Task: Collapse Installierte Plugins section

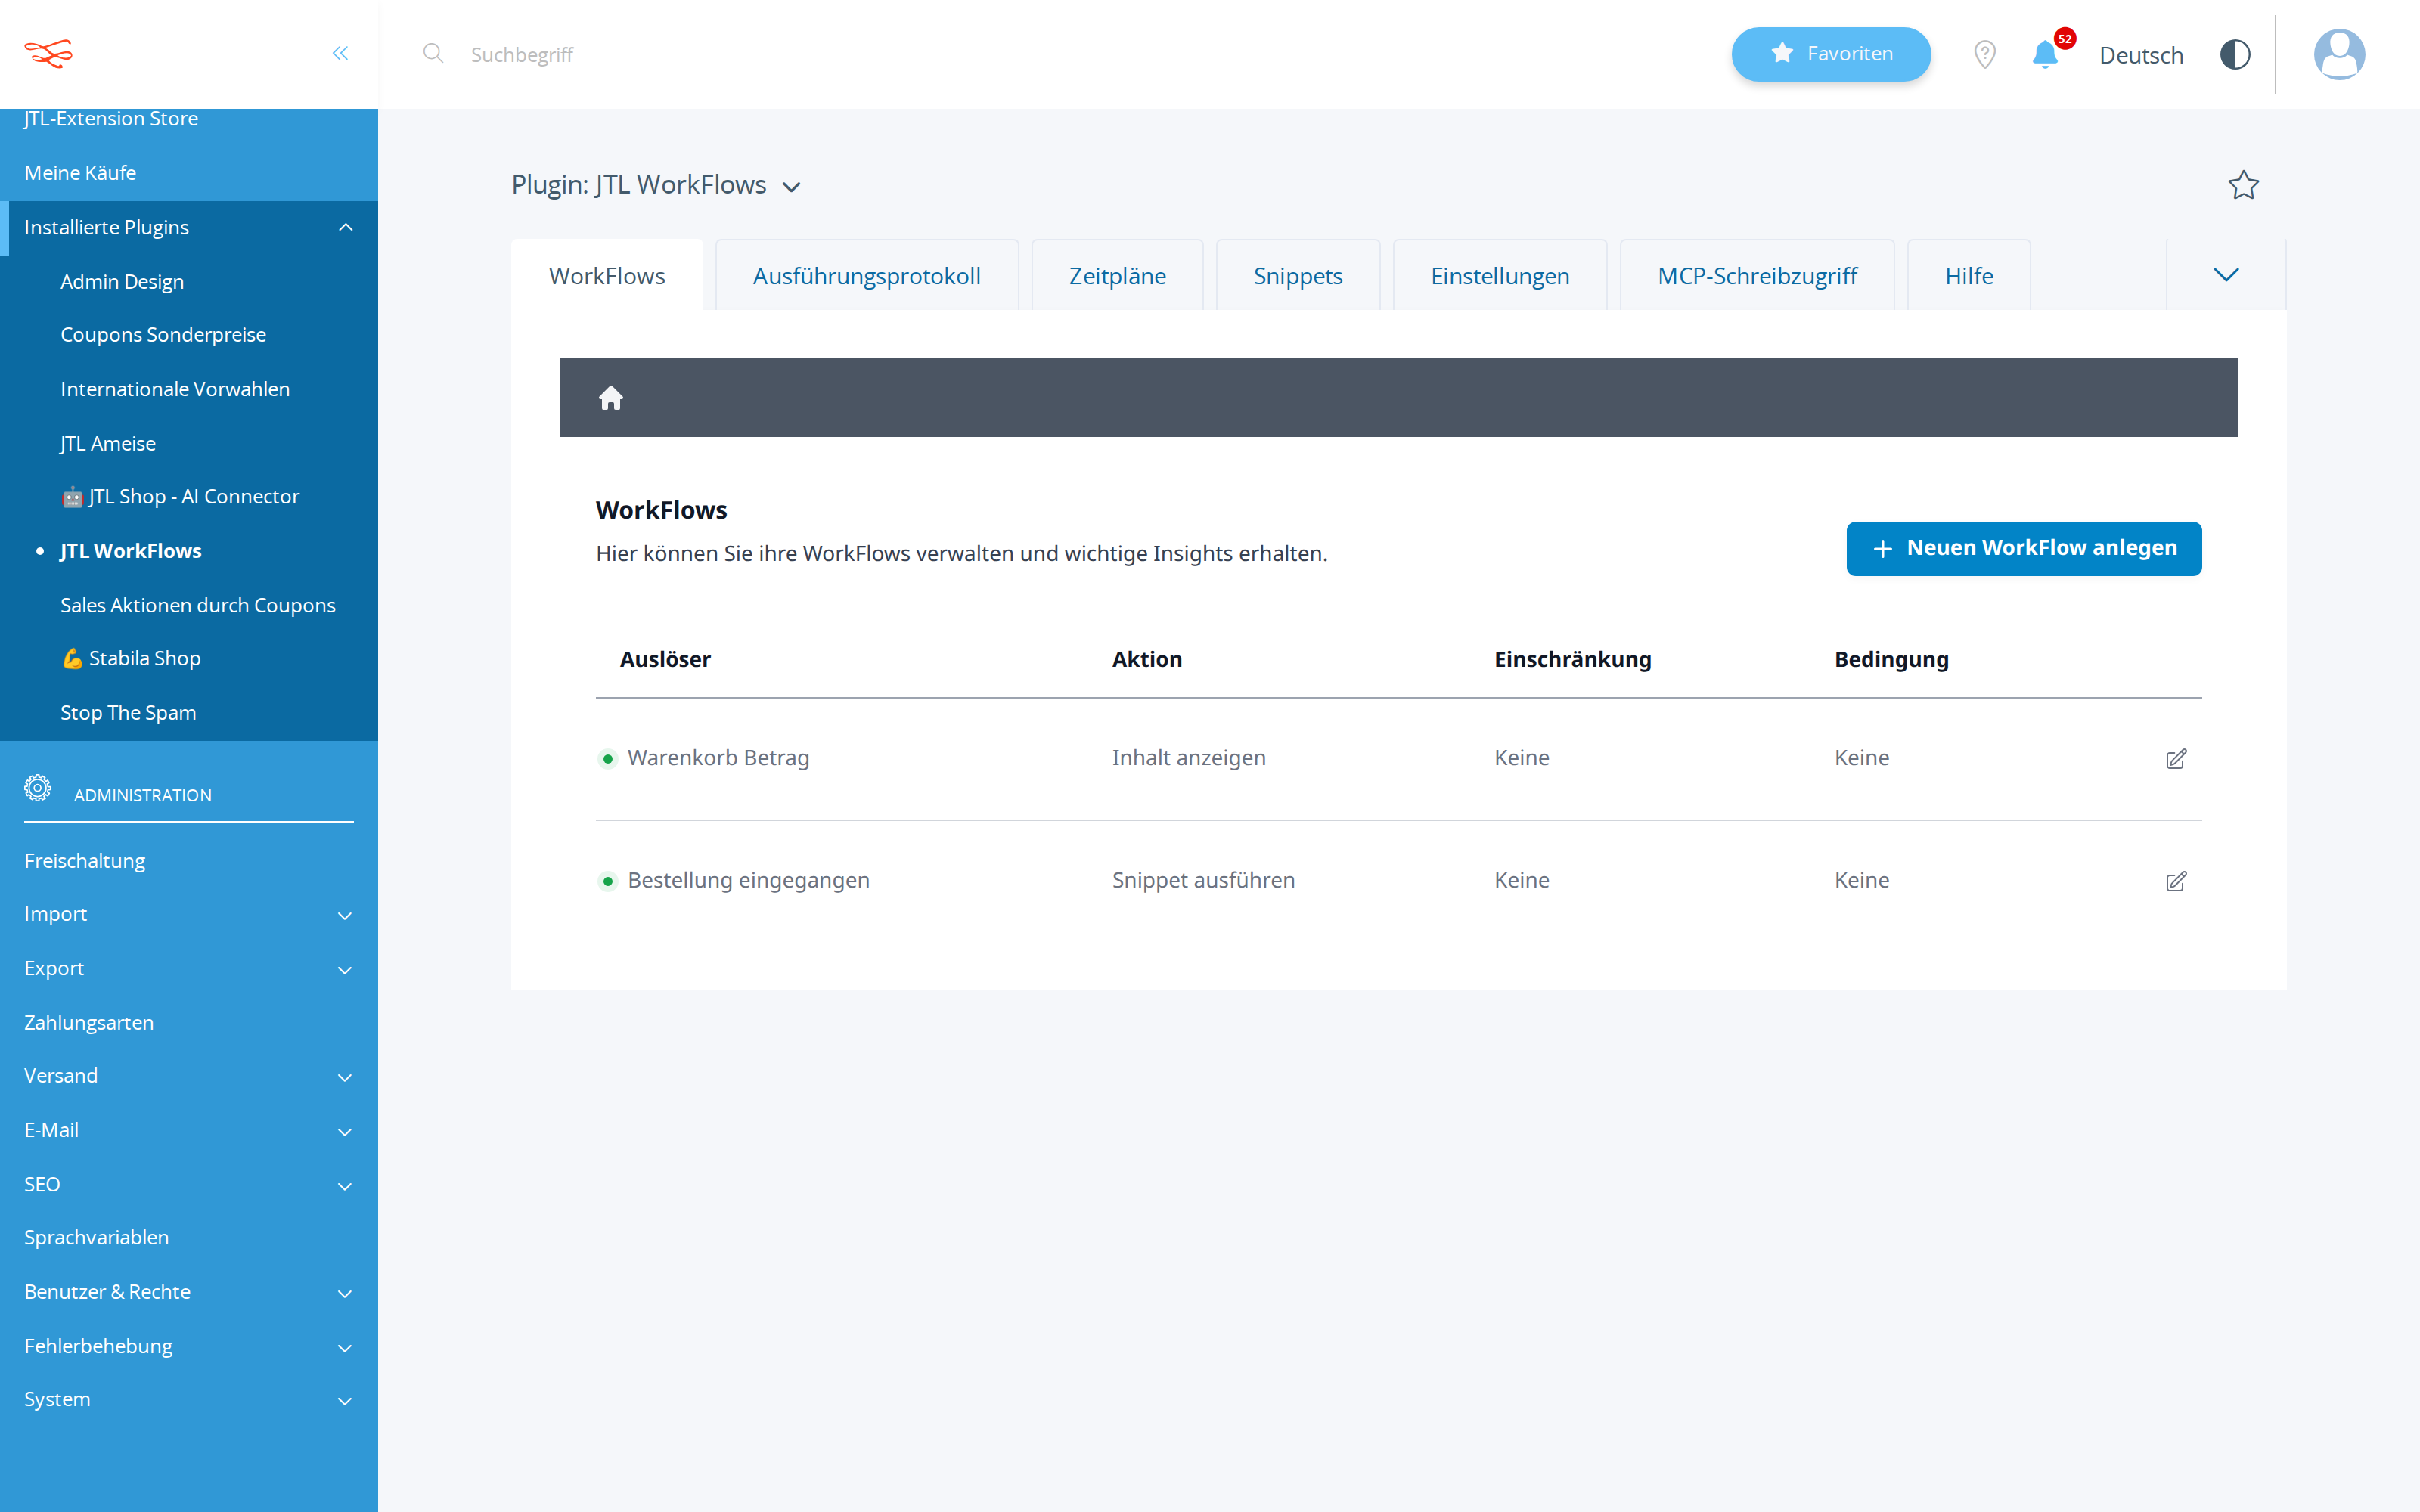Action: point(346,227)
